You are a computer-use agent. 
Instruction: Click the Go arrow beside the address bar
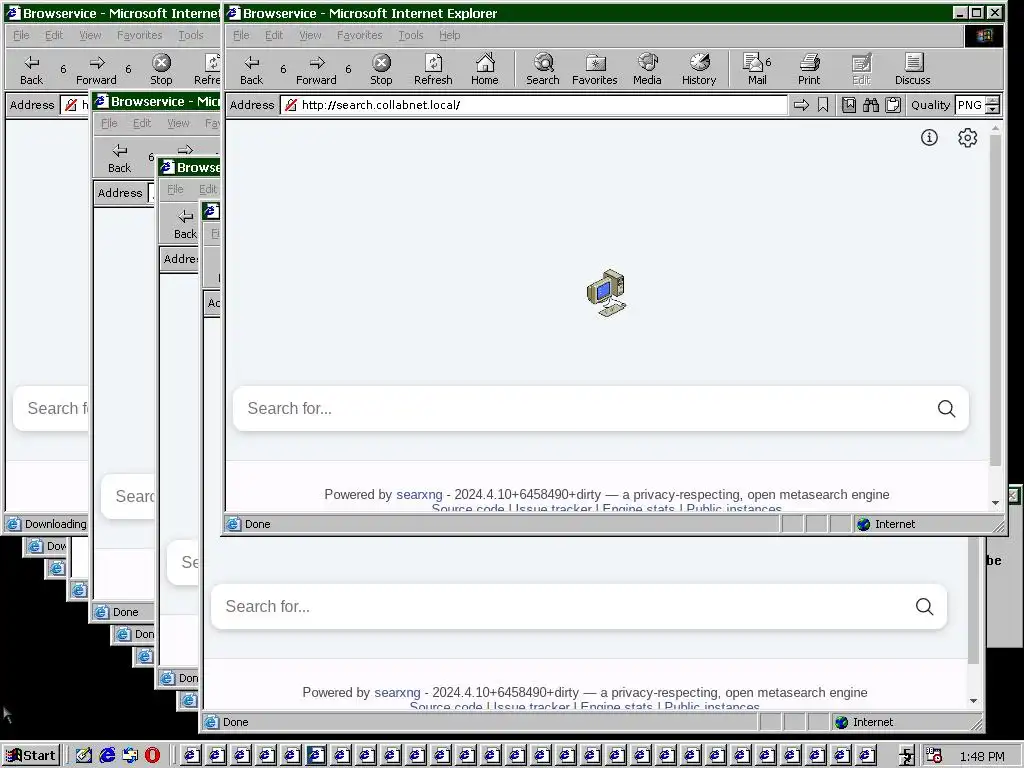pyautogui.click(x=801, y=104)
